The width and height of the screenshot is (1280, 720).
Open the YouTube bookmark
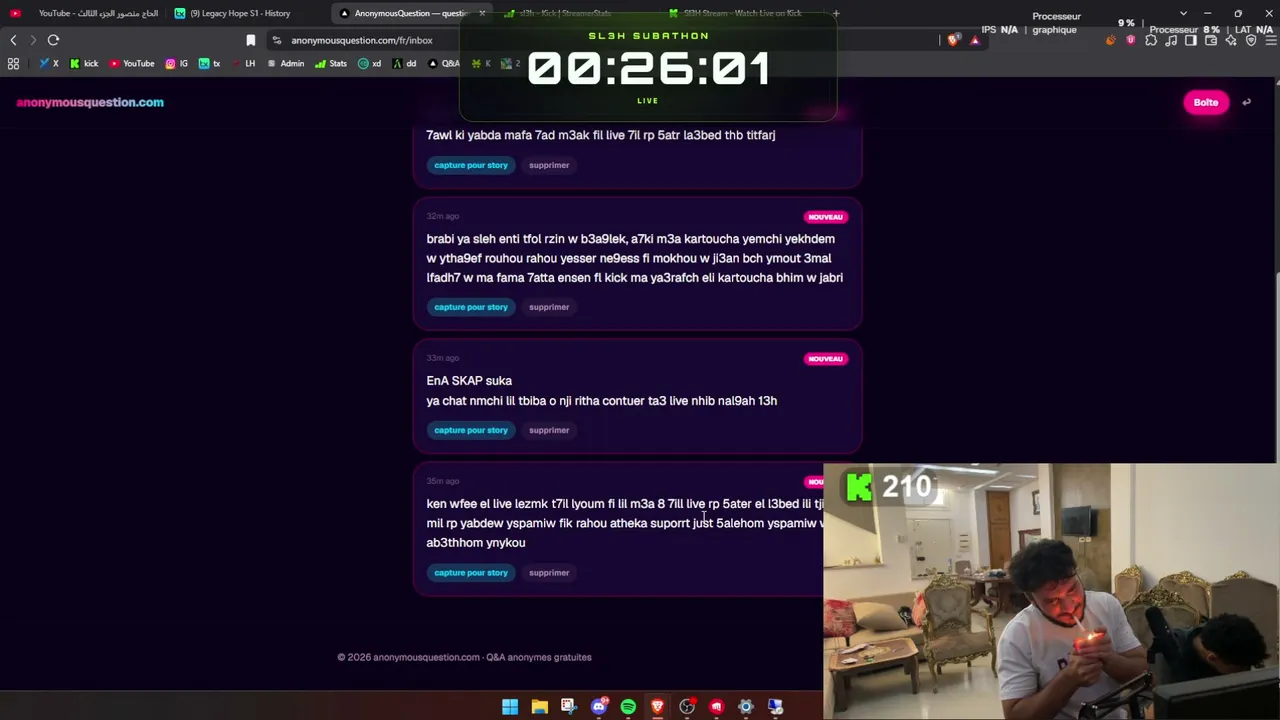point(132,63)
